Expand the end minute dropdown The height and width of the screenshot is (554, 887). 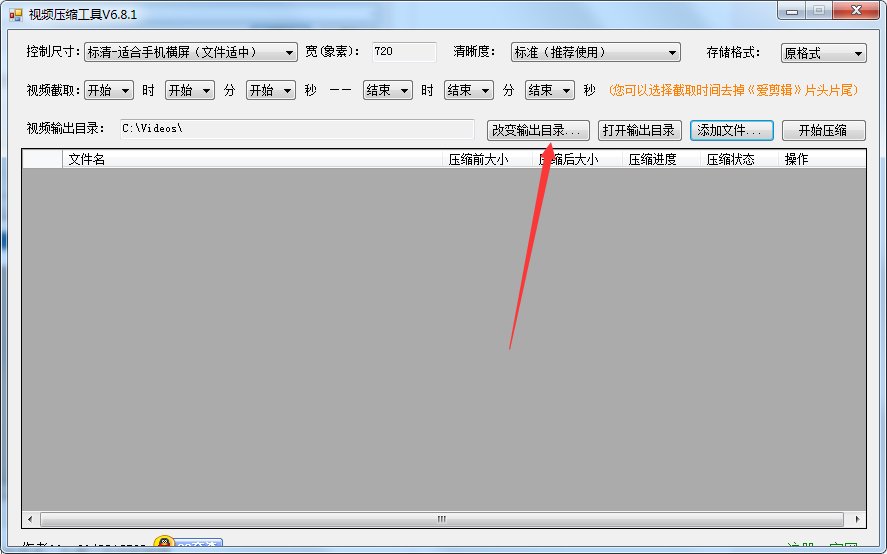(468, 90)
